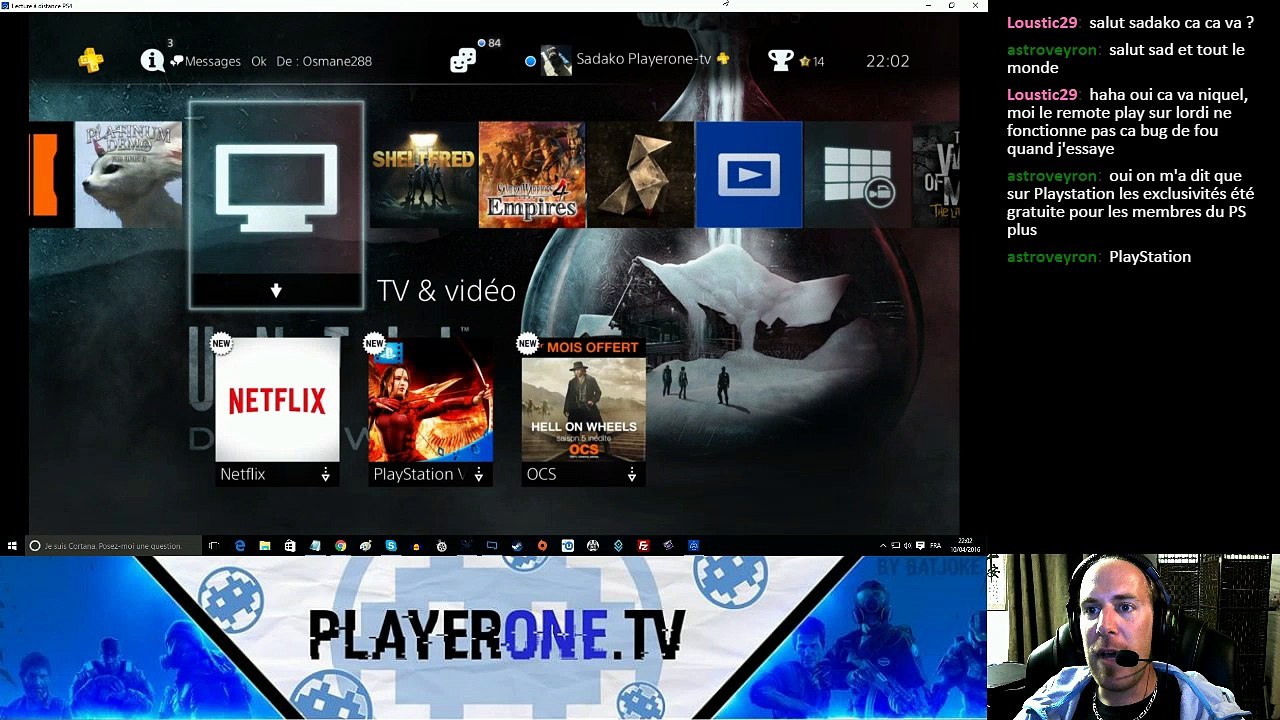Select astroveyron beside 'oui on m'a dit'
Viewport: 1280px width, 720px height.
(1054, 176)
